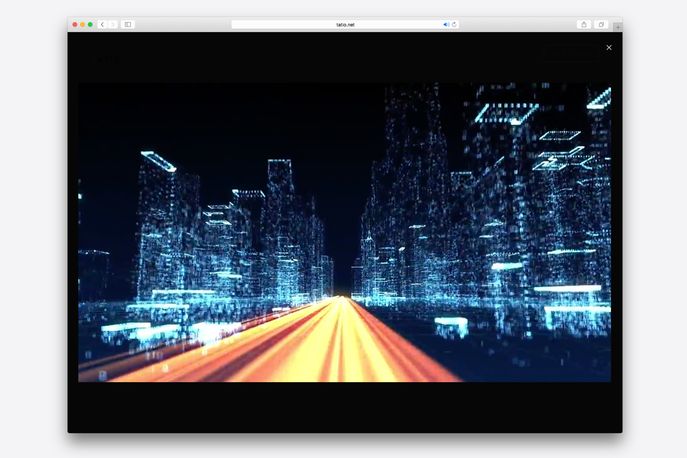This screenshot has width=687, height=458.
Task: Click the dark overlay below the video
Action: click(344, 406)
